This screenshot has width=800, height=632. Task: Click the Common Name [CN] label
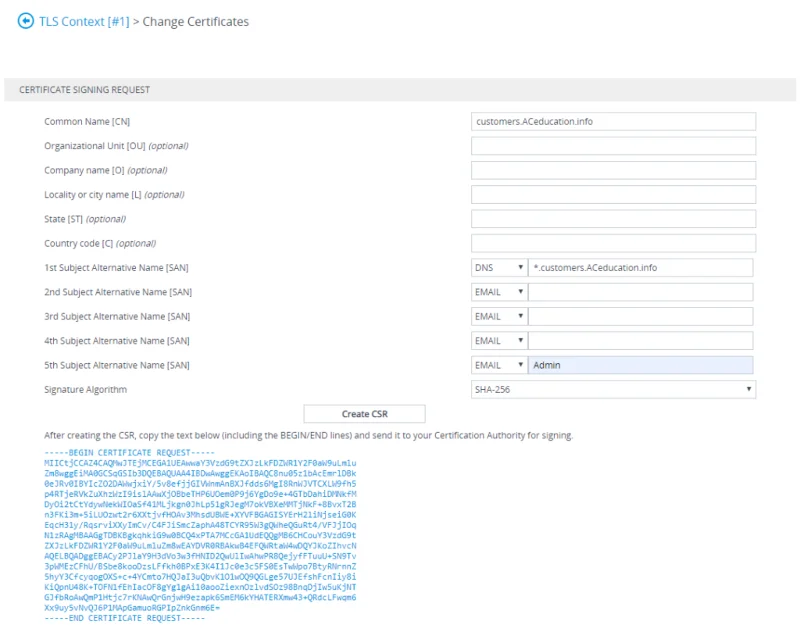(87, 121)
